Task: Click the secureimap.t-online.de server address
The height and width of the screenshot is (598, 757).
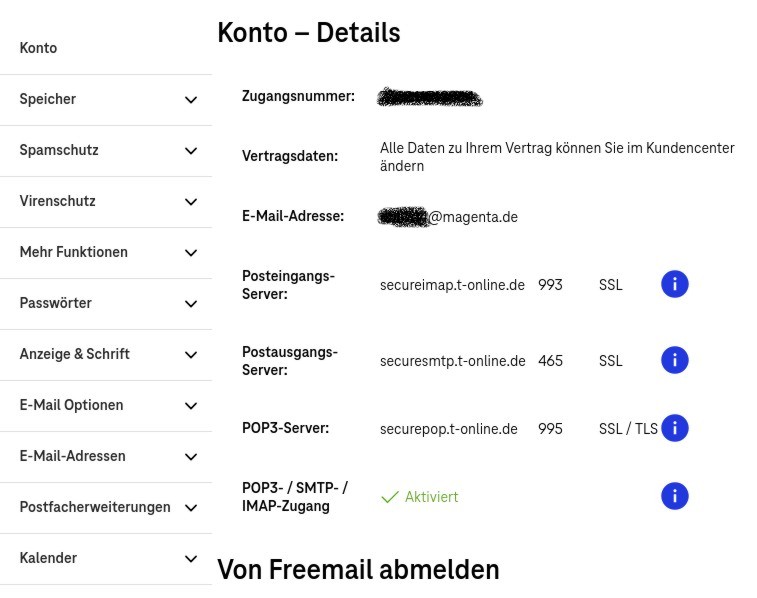Action: 452,285
